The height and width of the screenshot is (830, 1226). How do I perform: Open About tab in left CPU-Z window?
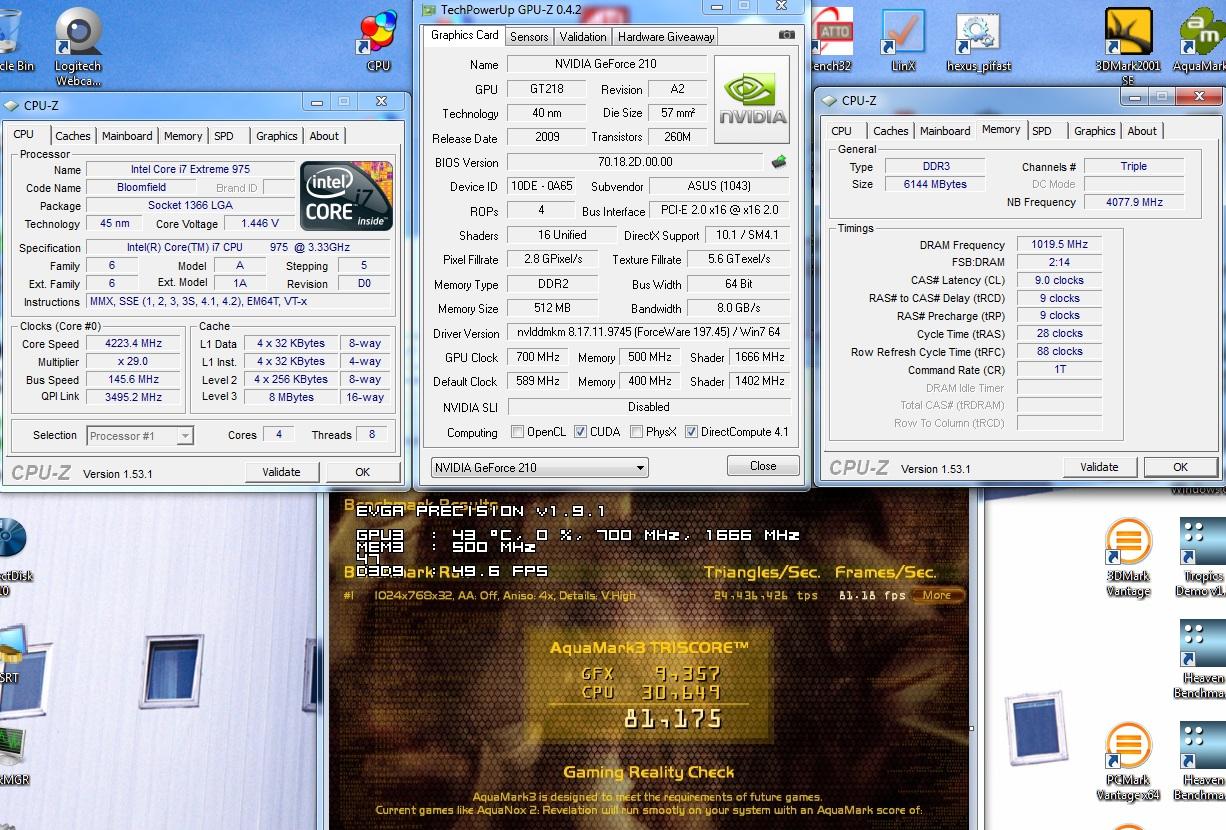(x=324, y=136)
